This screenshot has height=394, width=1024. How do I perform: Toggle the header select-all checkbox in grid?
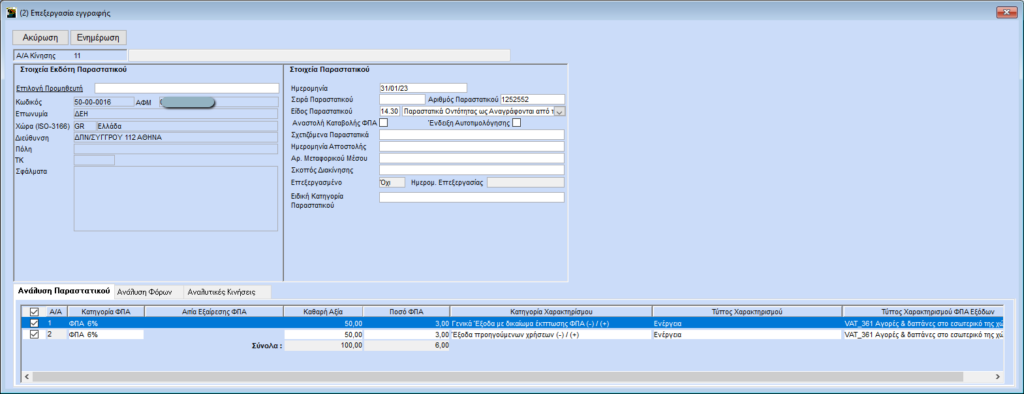click(x=34, y=312)
